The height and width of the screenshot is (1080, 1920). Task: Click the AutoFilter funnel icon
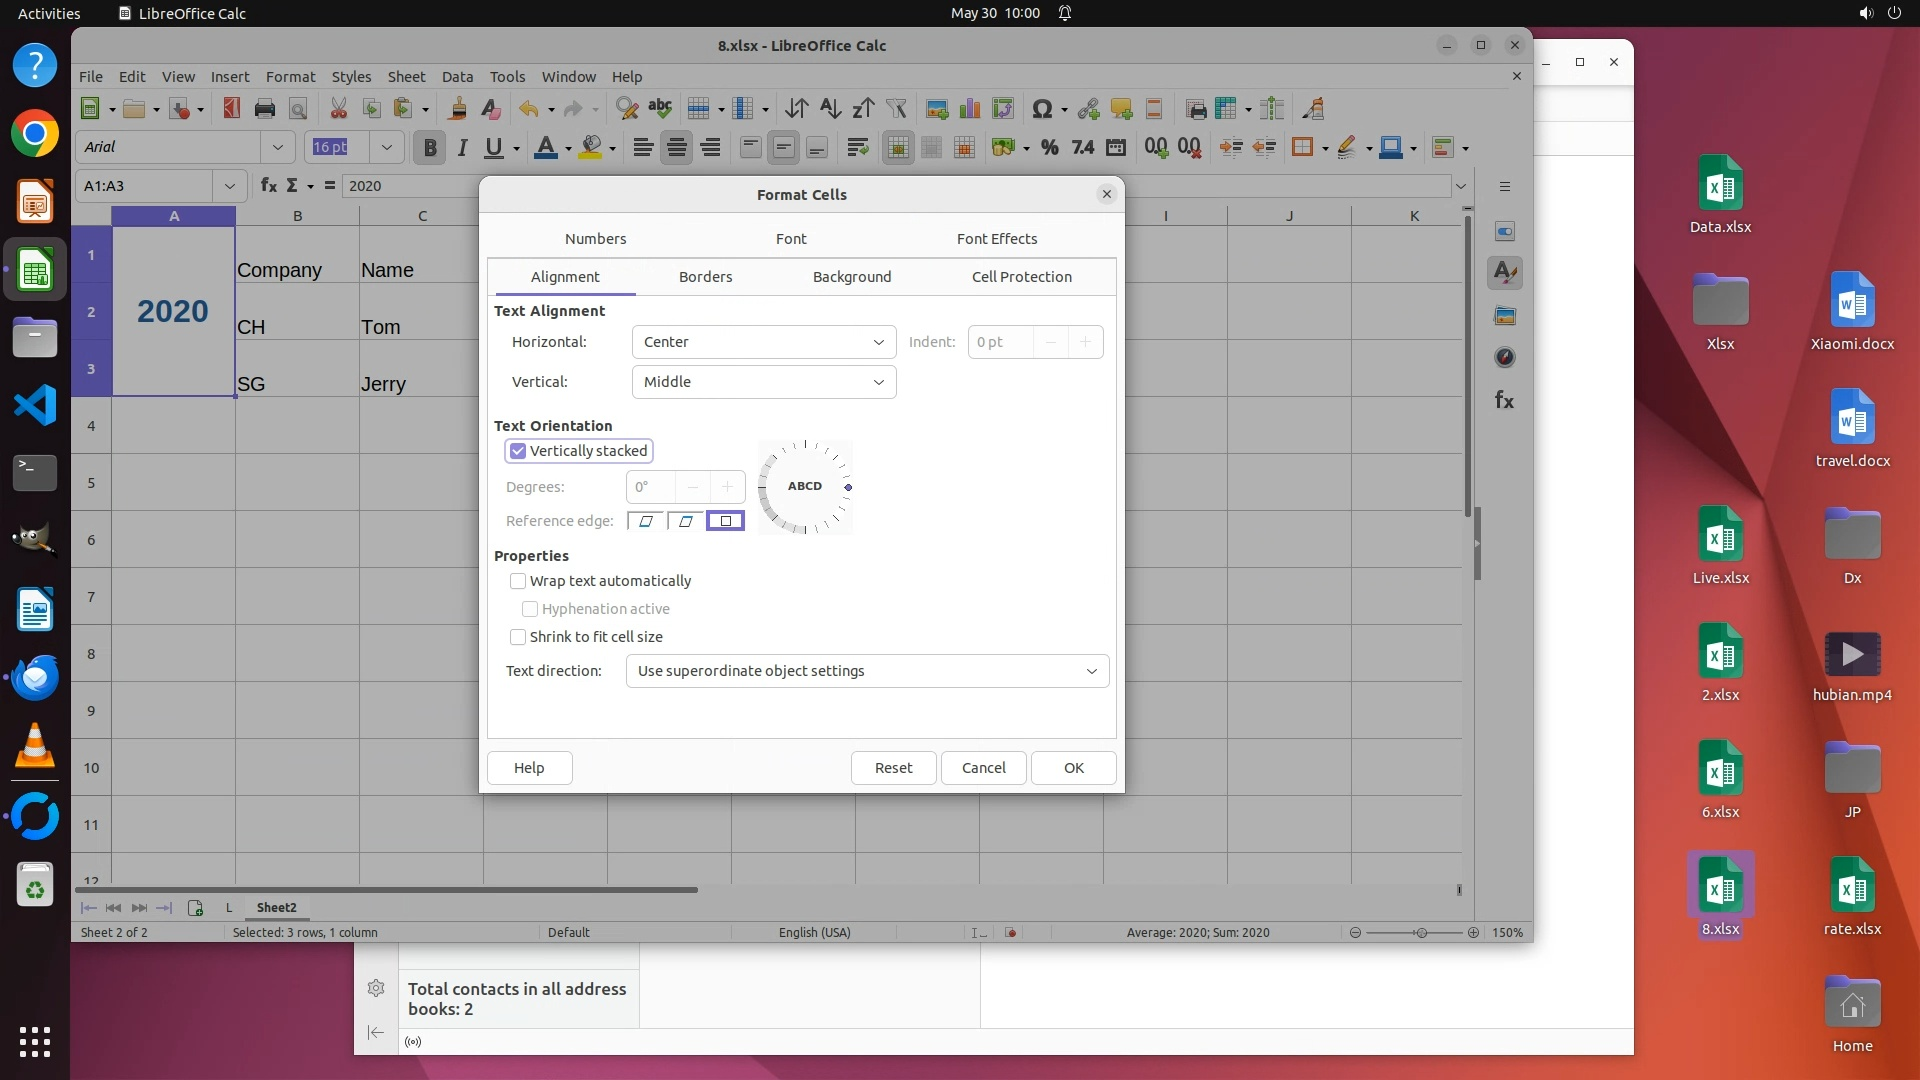click(896, 109)
